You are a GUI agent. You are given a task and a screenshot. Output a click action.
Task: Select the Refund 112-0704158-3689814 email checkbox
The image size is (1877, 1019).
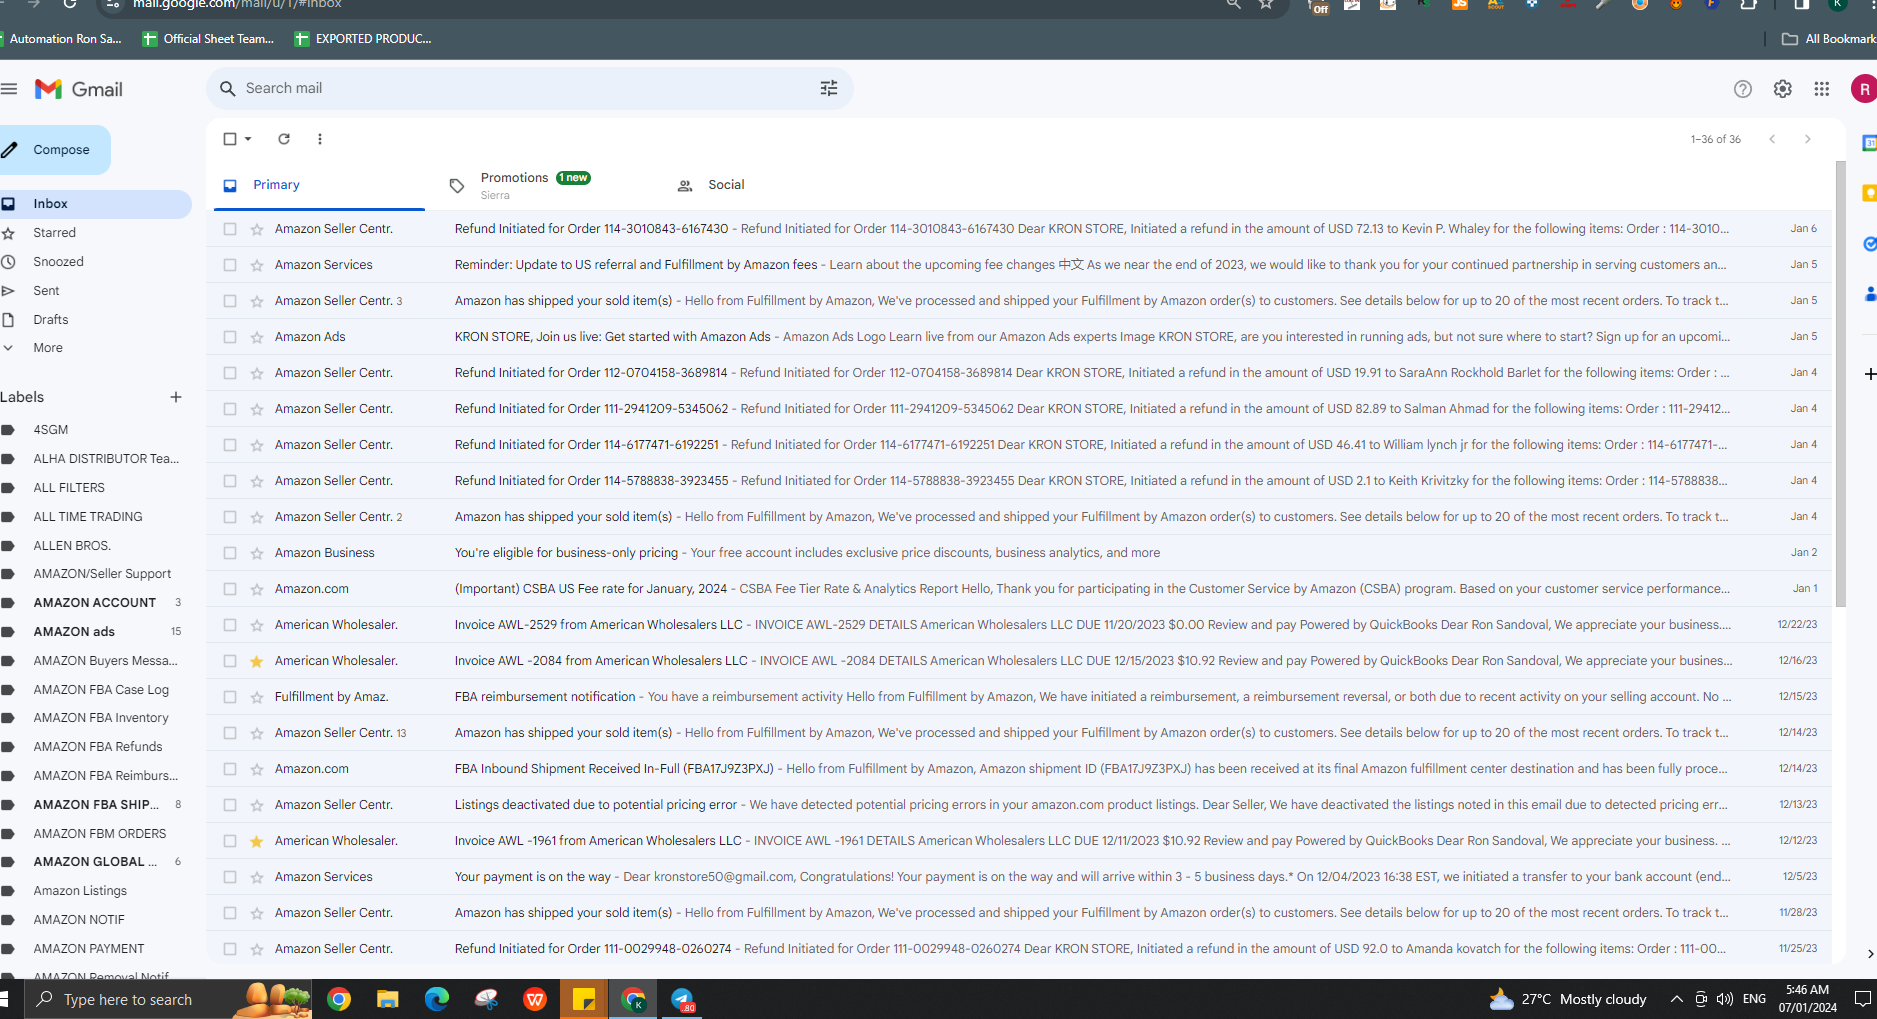point(230,373)
